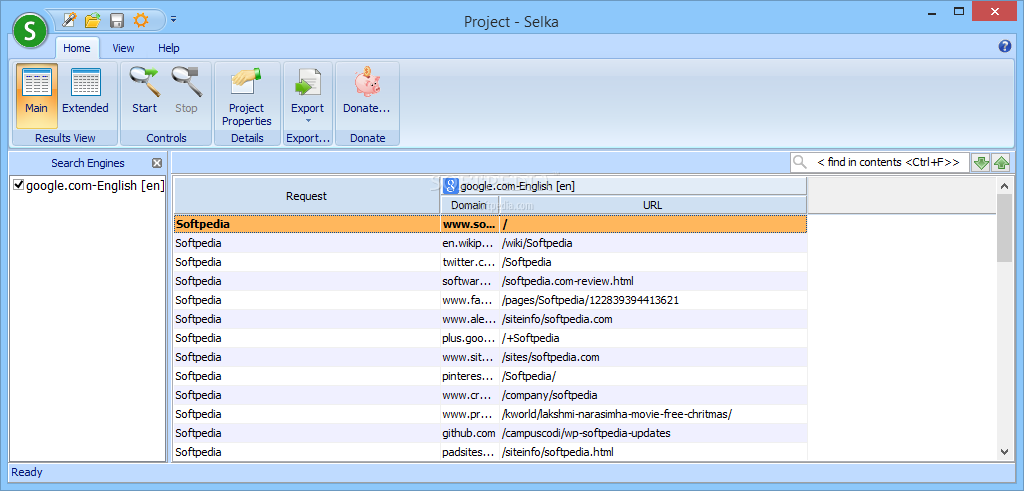Close the Search Engines panel
The height and width of the screenshot is (491, 1024).
[157, 163]
